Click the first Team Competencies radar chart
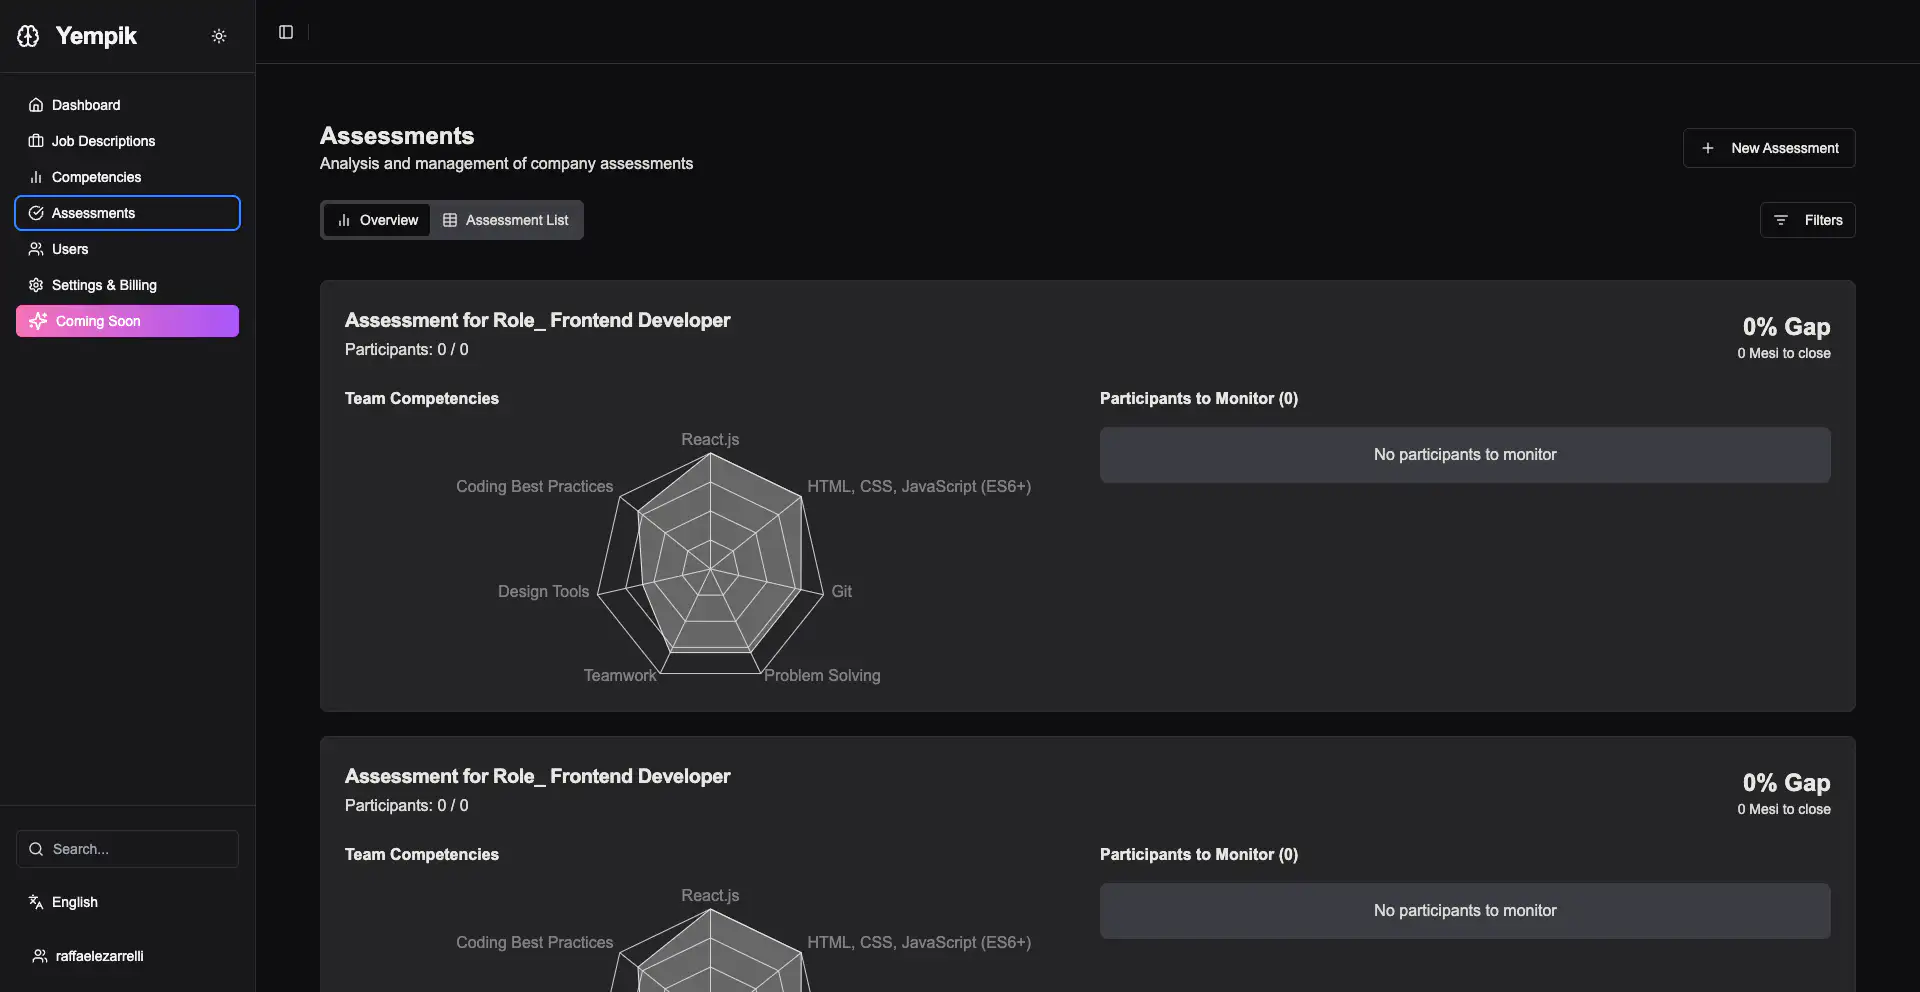Screen dimensions: 1920x992 click(x=710, y=565)
